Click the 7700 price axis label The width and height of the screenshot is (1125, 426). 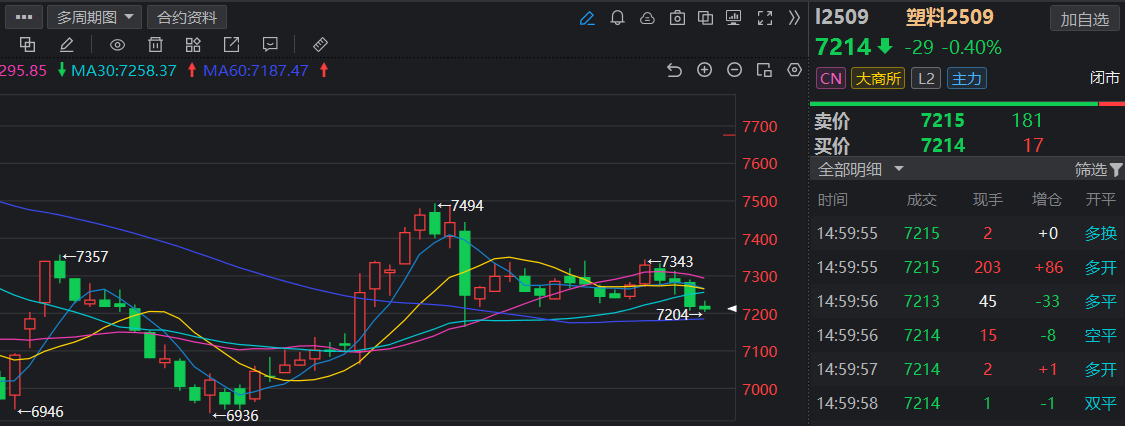(x=760, y=127)
